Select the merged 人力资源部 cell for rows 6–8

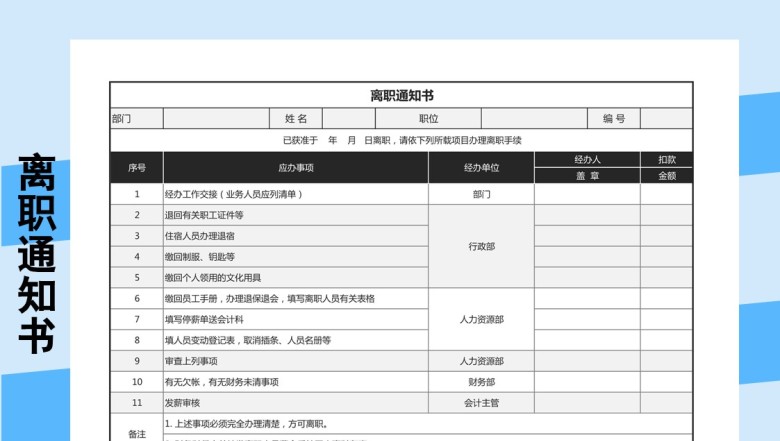[482, 320]
